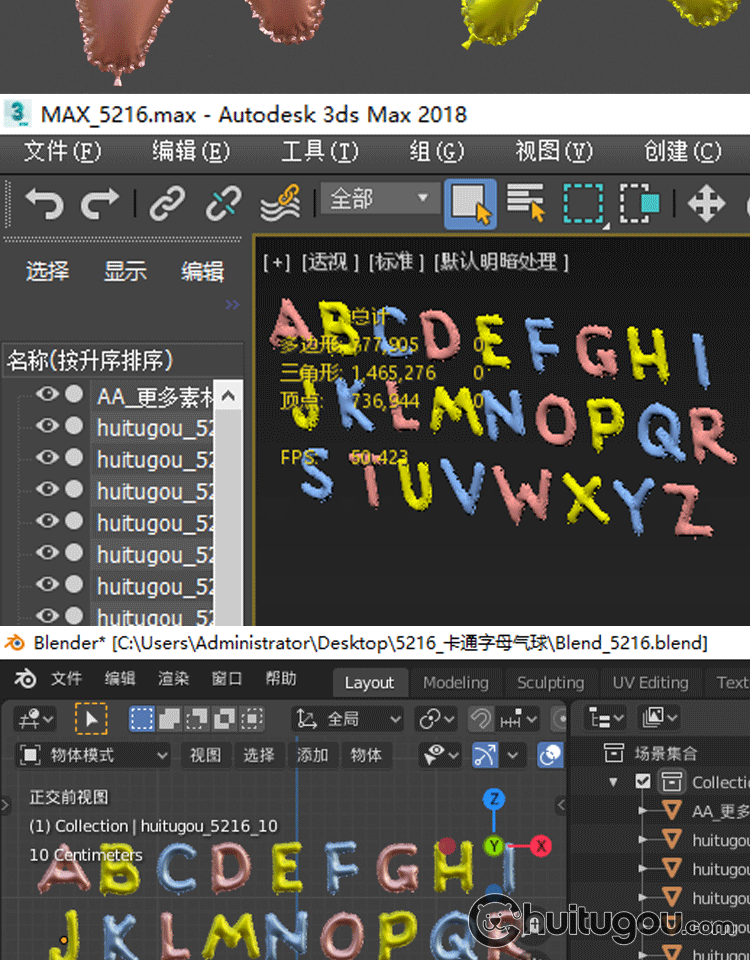
Task: Choose the Select and Move tool
Action: pos(706,203)
